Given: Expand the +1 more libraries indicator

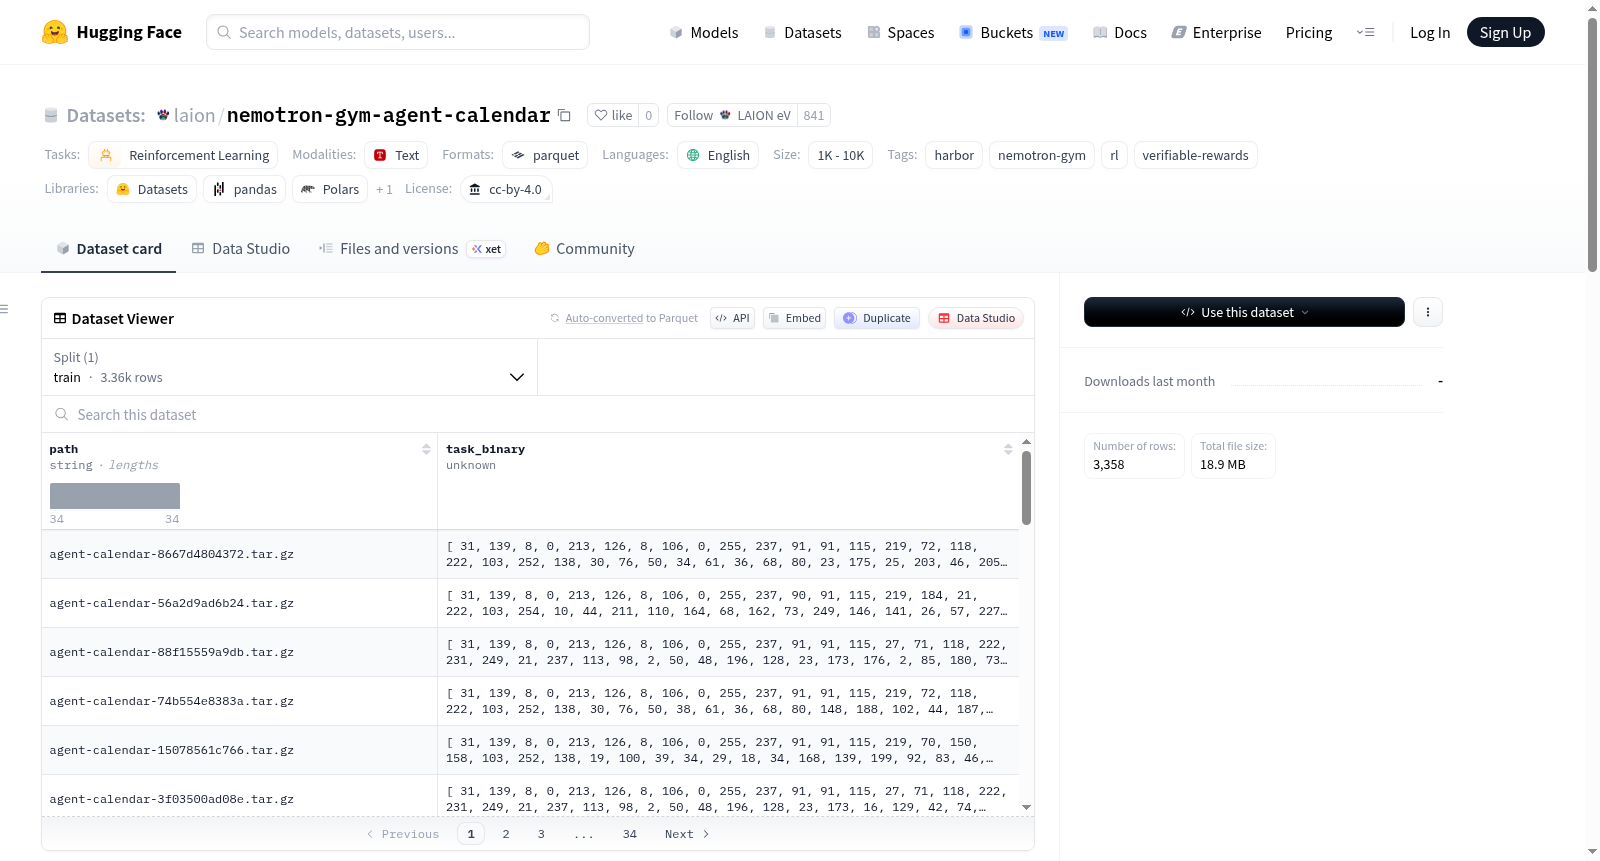Looking at the screenshot, I should click(x=384, y=189).
